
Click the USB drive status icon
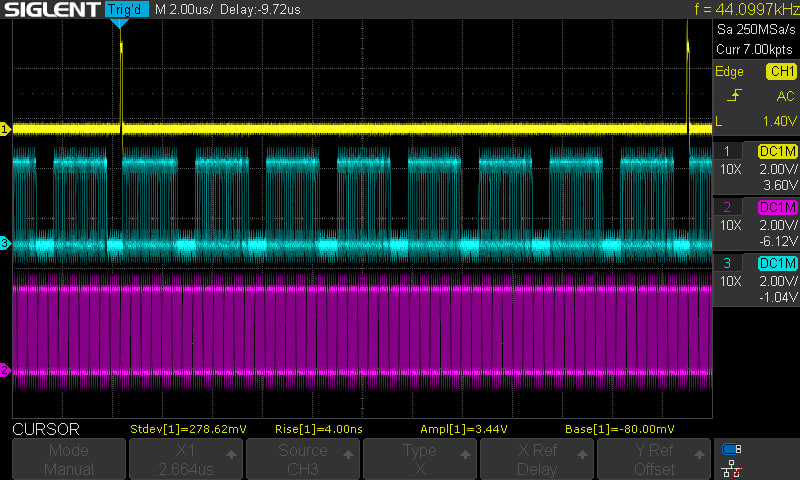[732, 449]
